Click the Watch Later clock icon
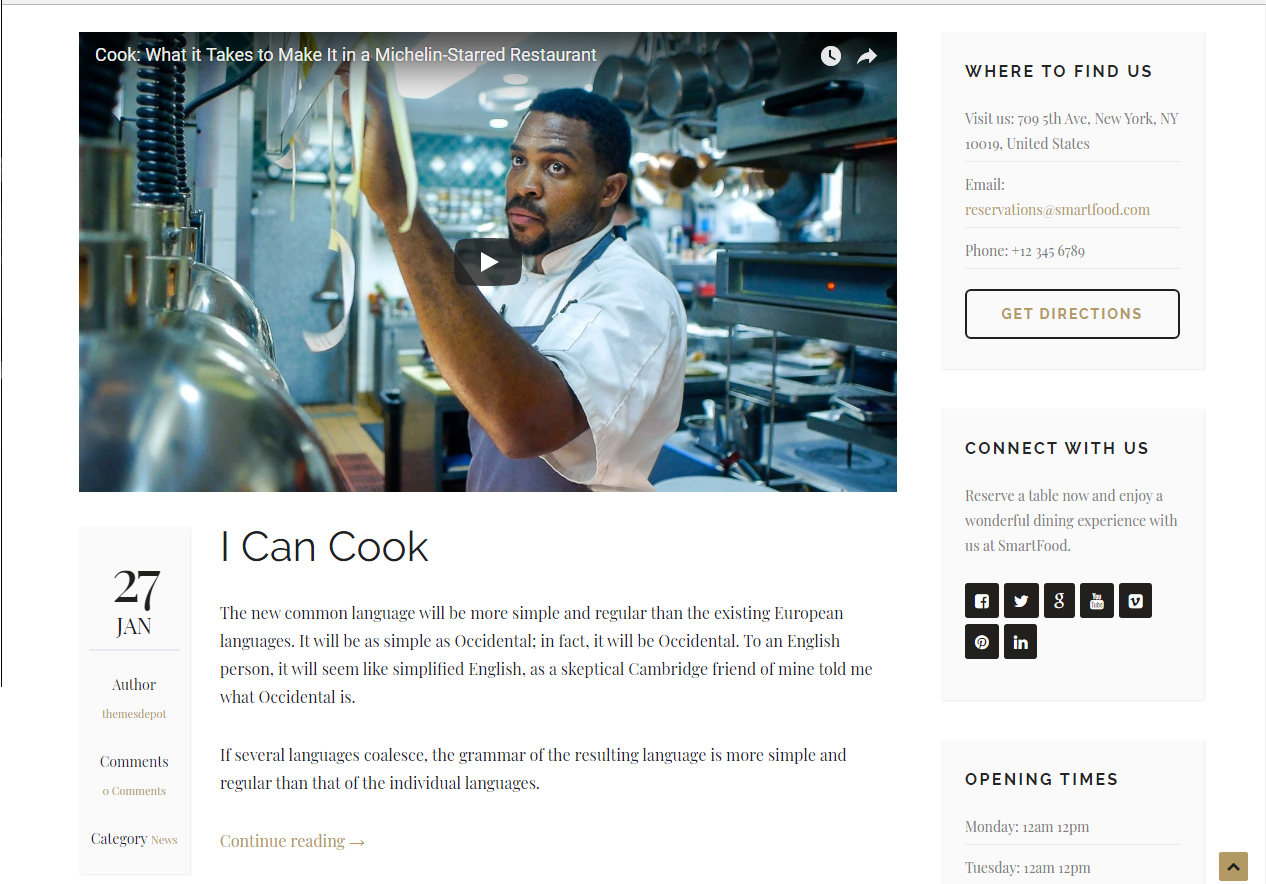The width and height of the screenshot is (1266, 884). [x=831, y=56]
